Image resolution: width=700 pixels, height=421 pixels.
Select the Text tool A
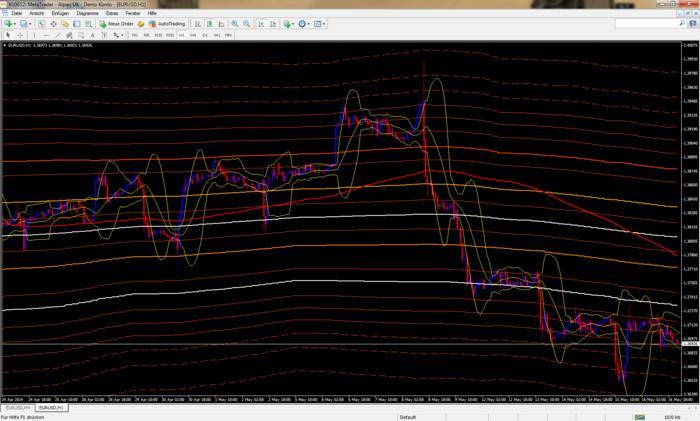coord(92,35)
